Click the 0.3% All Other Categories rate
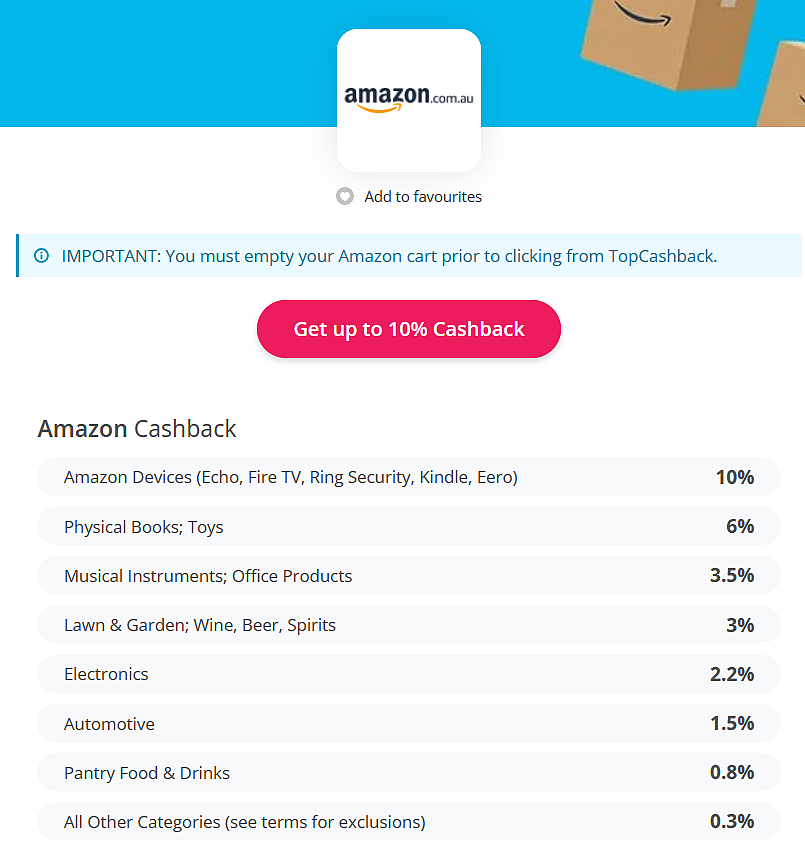Image resolution: width=805 pixels, height=857 pixels. (732, 821)
